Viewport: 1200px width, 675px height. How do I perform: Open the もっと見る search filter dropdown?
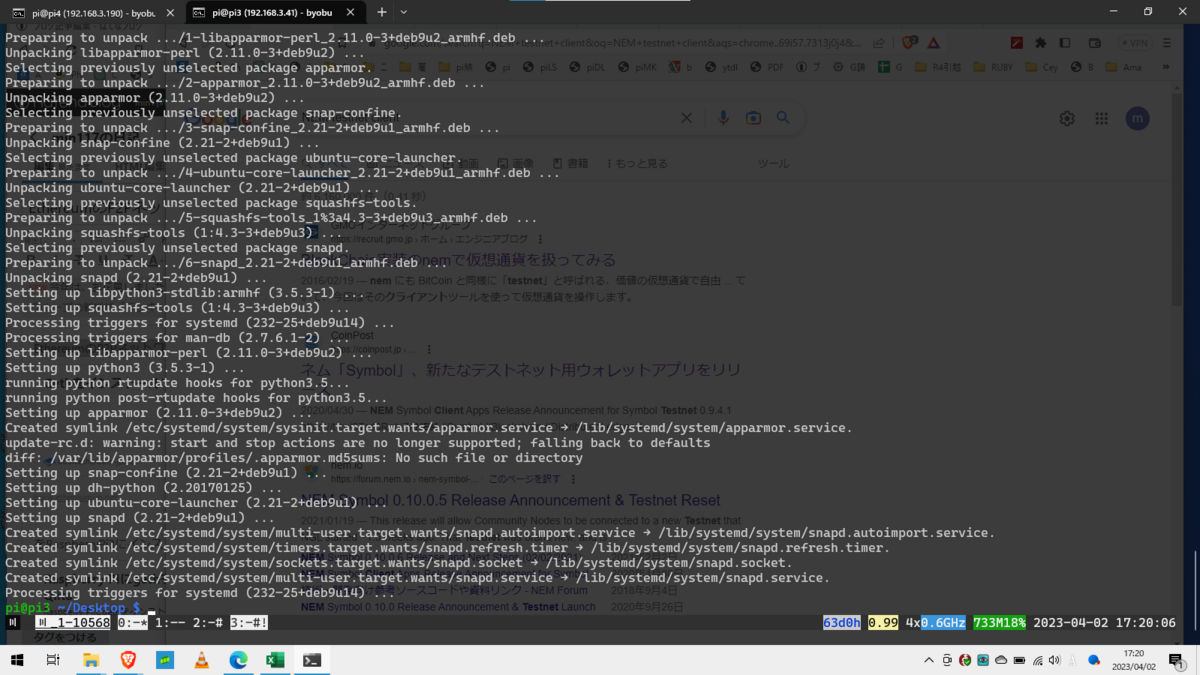coord(640,163)
